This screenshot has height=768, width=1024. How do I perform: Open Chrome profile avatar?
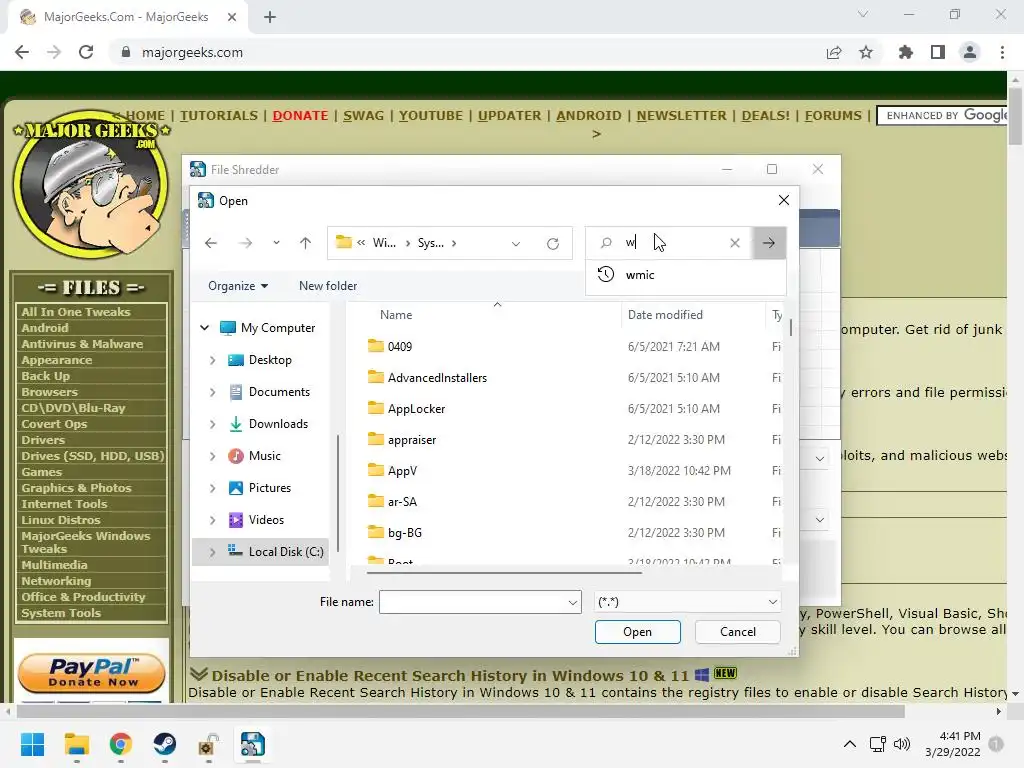tap(970, 52)
